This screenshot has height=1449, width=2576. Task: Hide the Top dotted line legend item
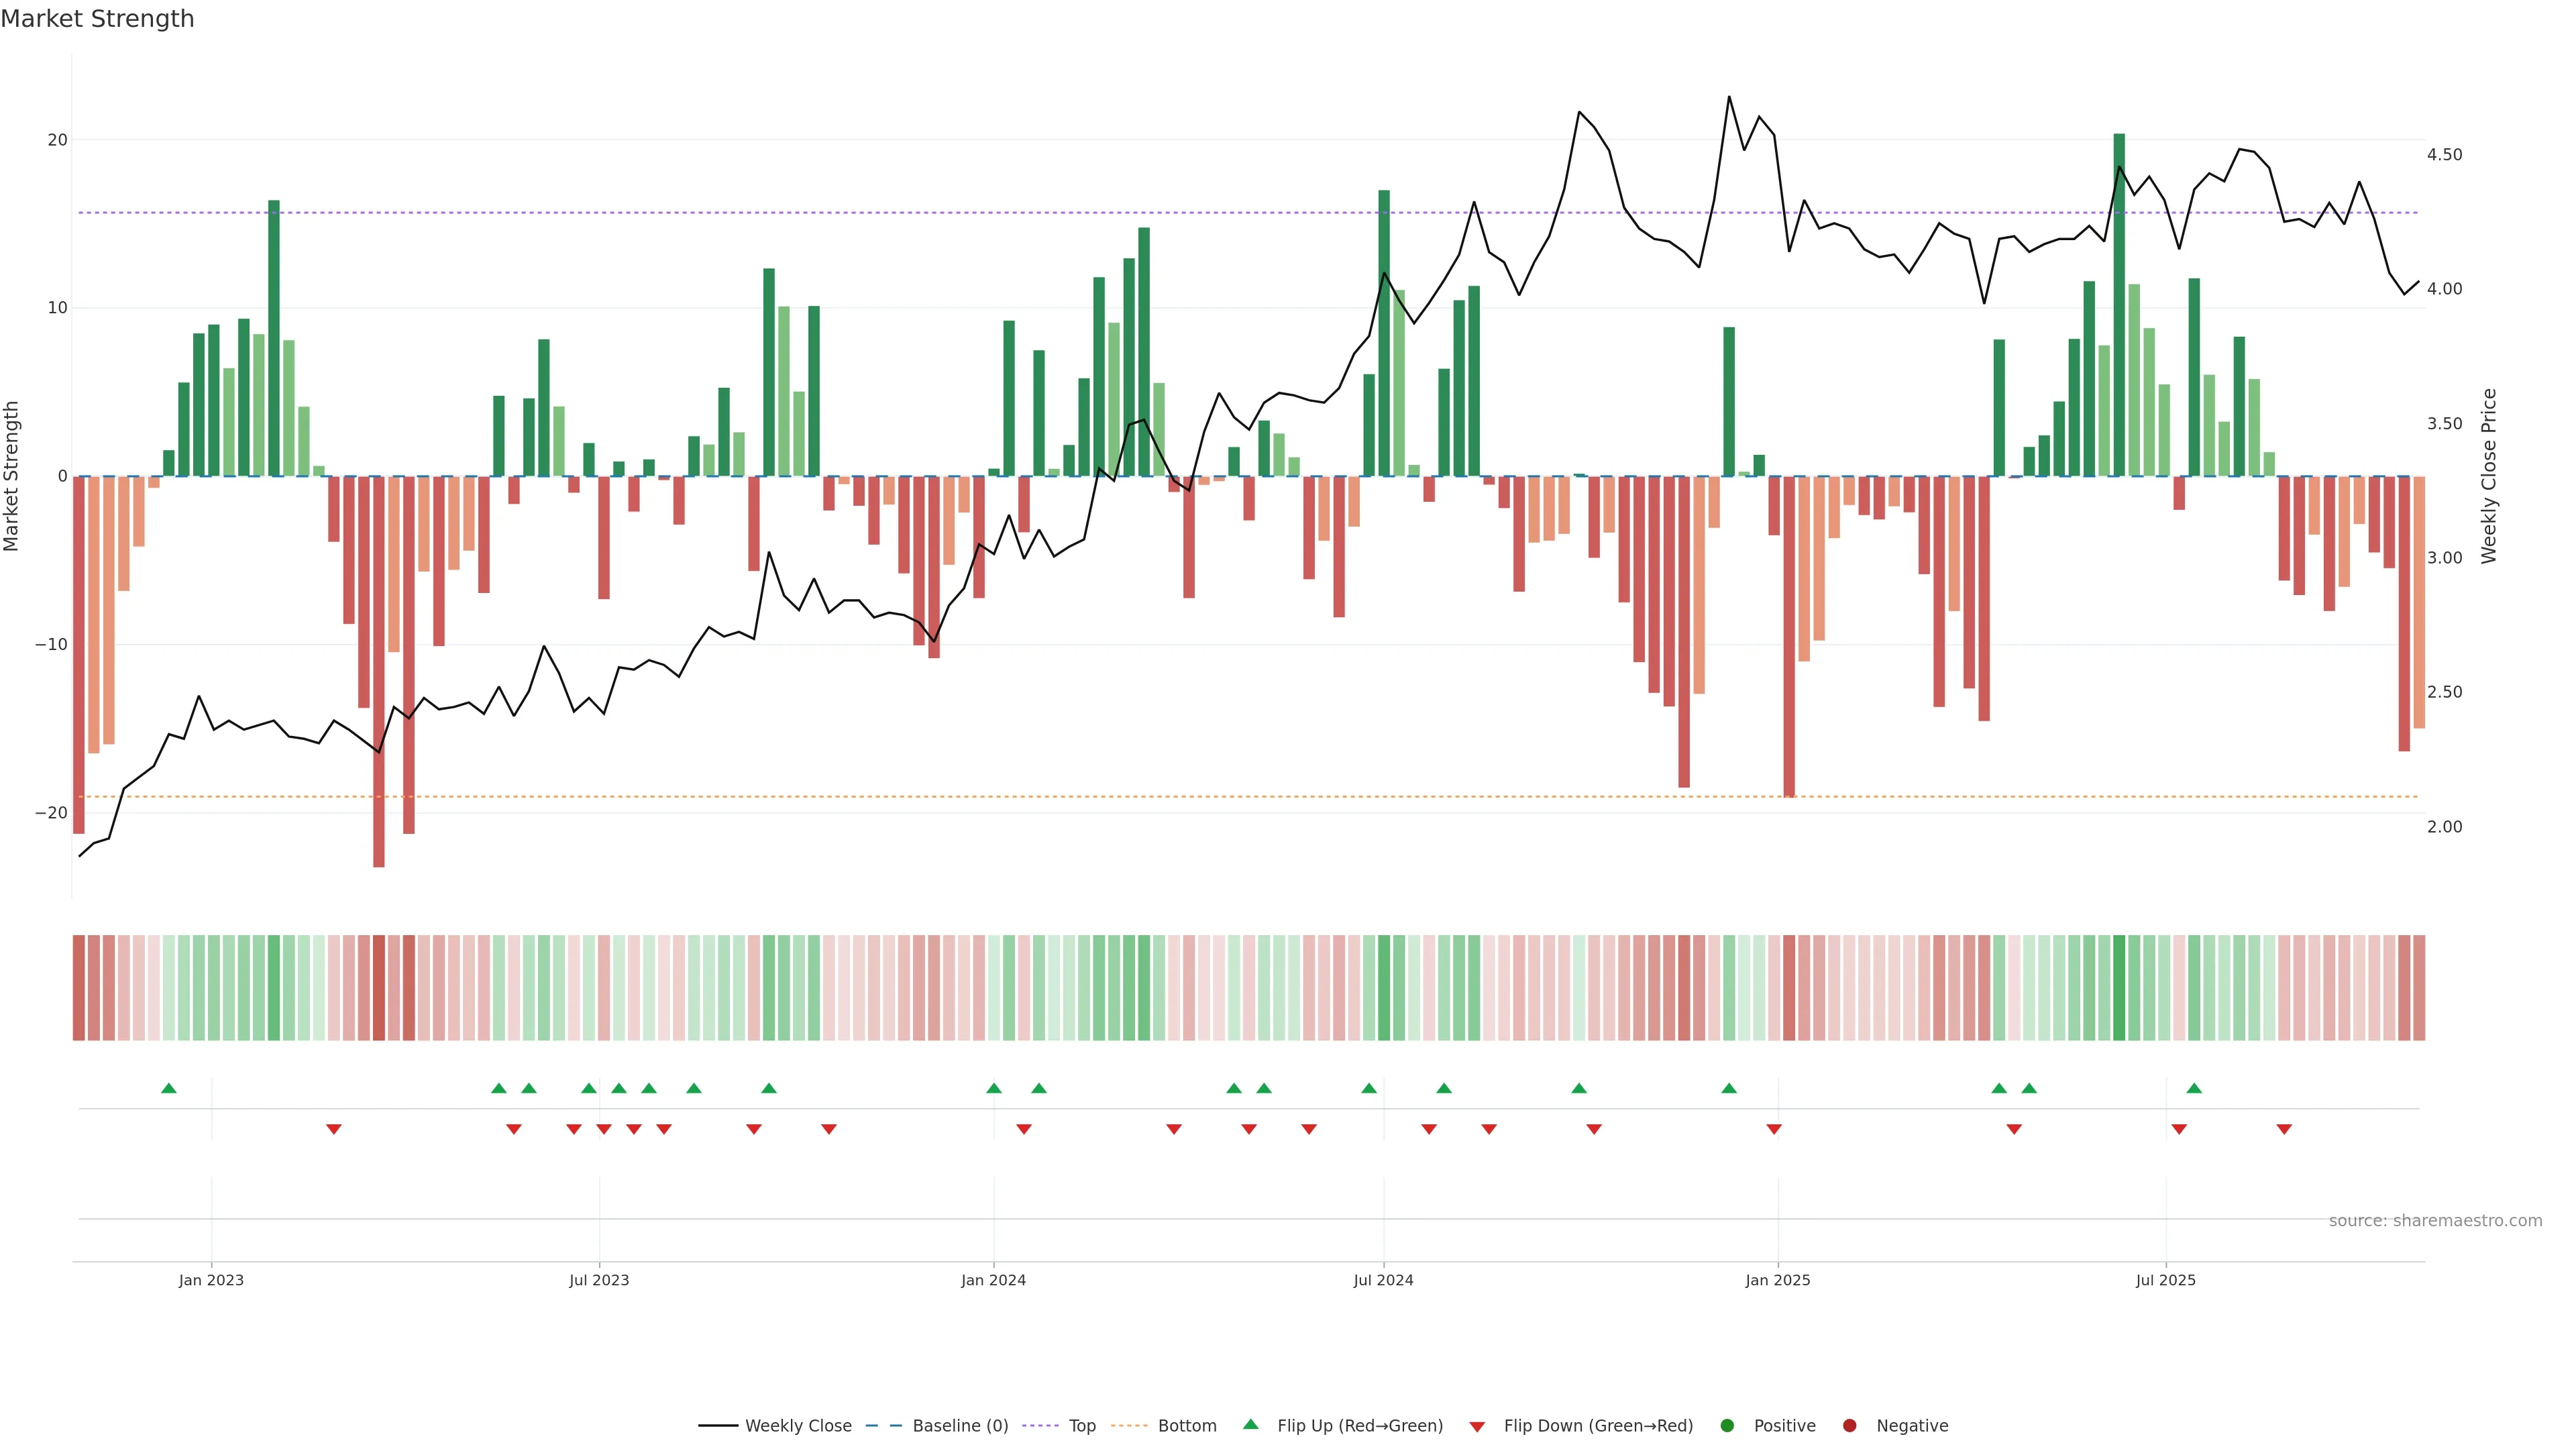tap(1081, 1426)
